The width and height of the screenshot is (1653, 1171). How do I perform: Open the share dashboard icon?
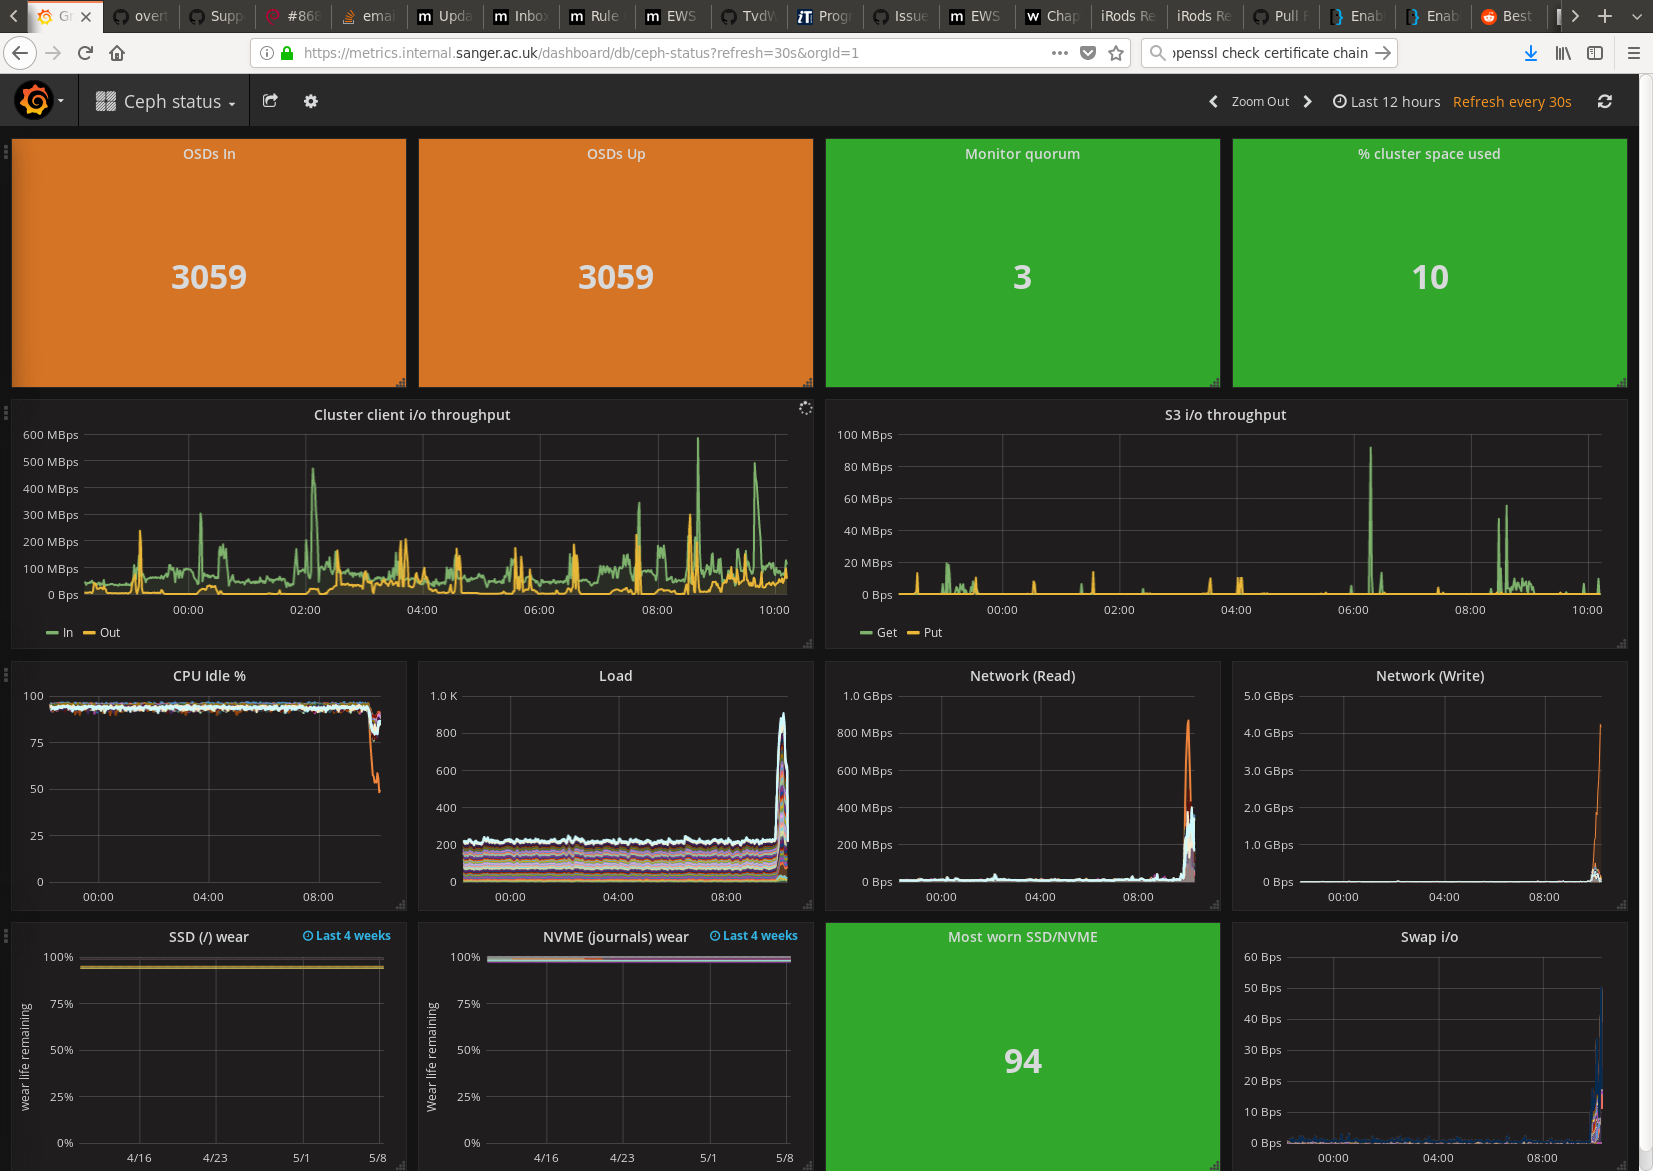coord(270,101)
